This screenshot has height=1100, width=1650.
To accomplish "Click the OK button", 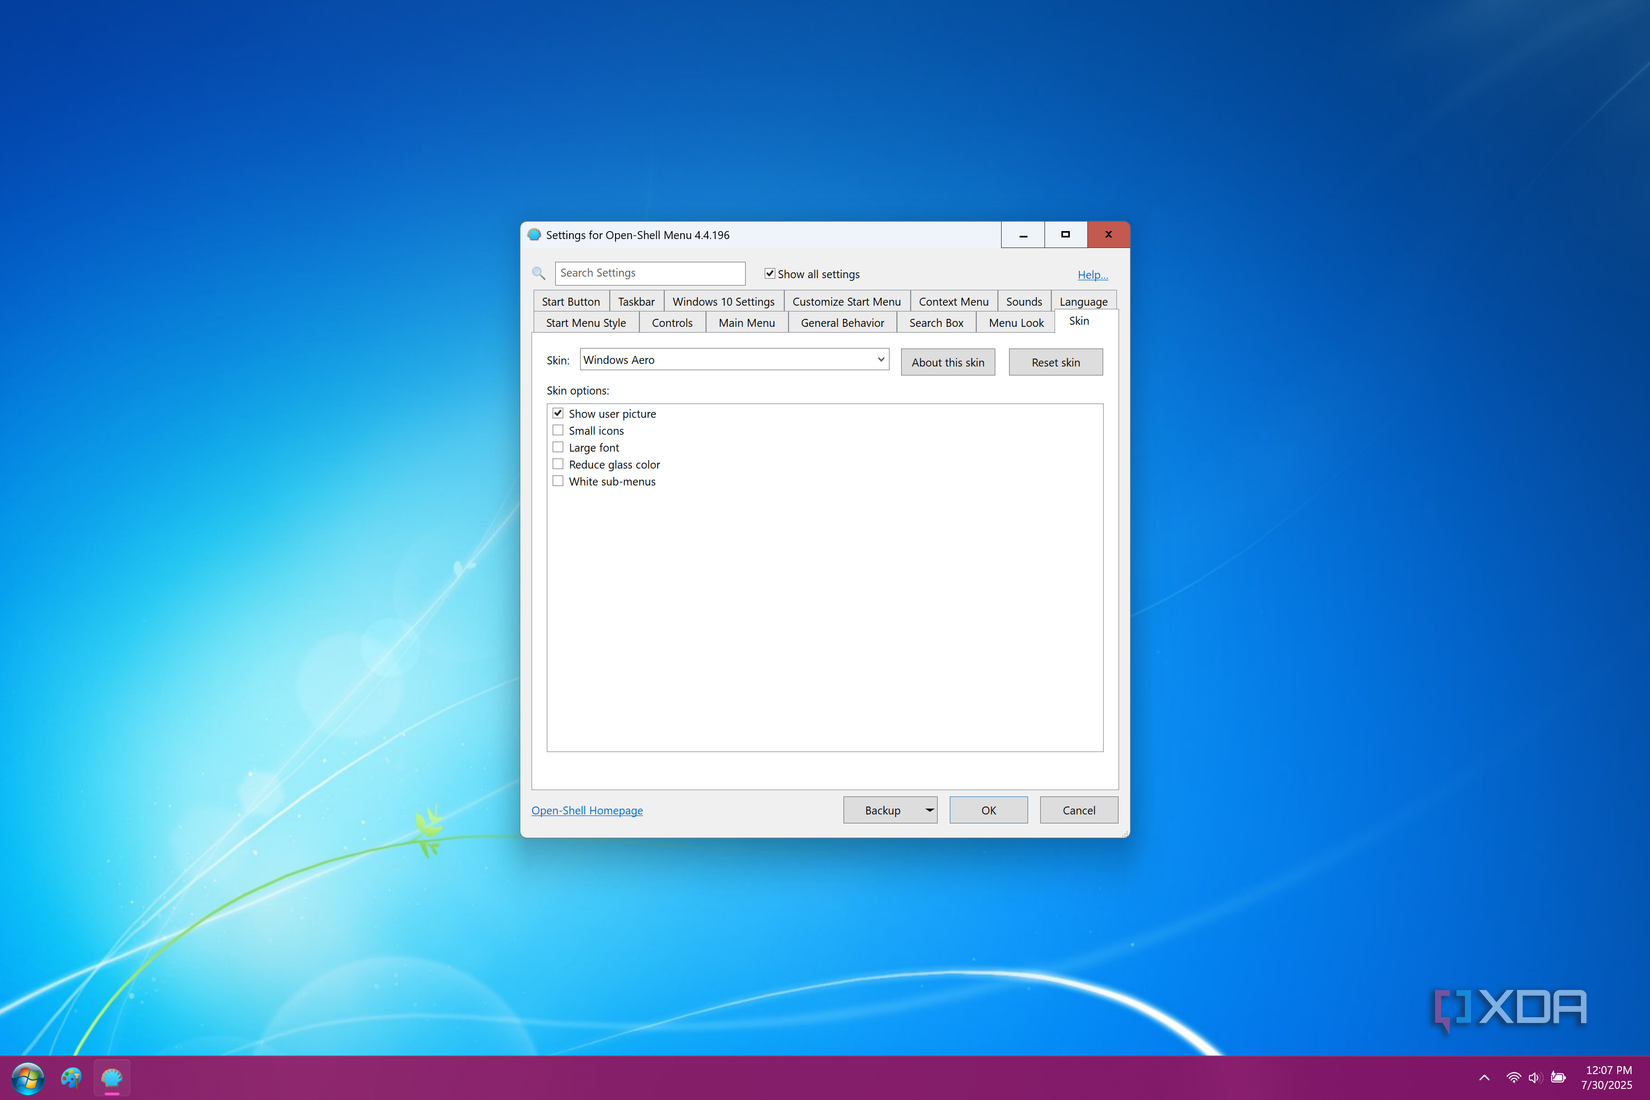I will pyautogui.click(x=988, y=810).
